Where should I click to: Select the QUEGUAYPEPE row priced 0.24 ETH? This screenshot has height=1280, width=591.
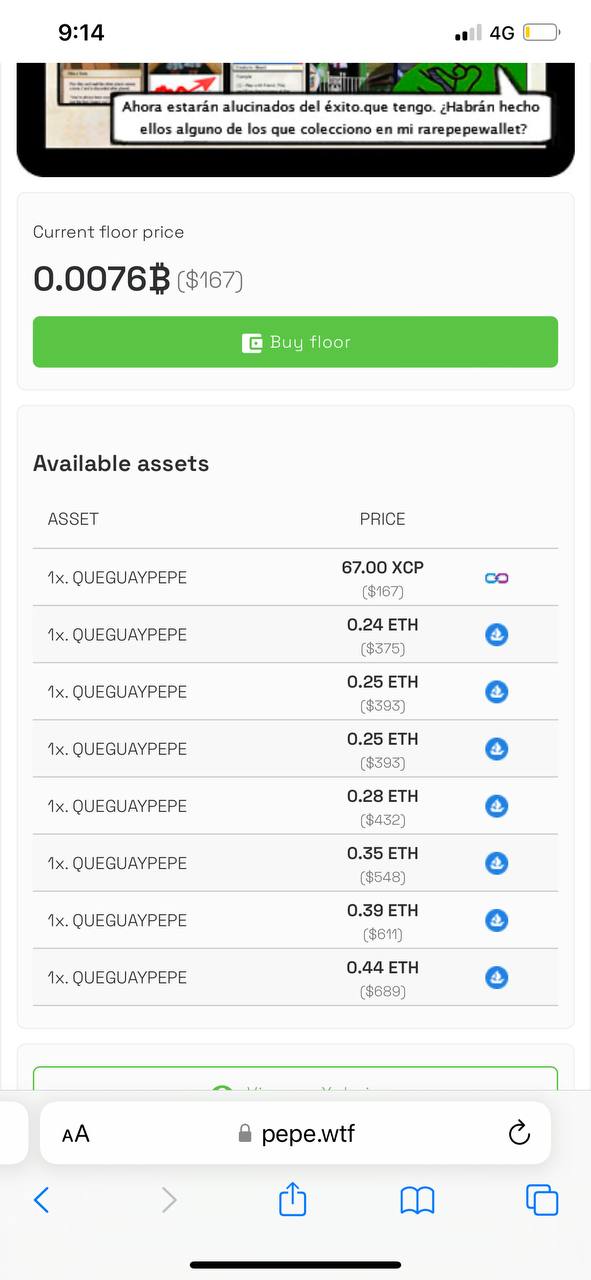(295, 635)
